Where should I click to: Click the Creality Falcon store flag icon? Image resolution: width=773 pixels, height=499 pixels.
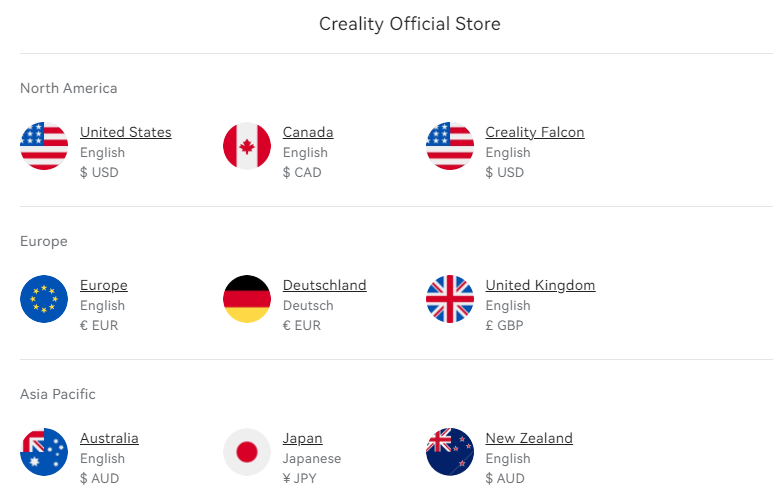click(x=450, y=146)
